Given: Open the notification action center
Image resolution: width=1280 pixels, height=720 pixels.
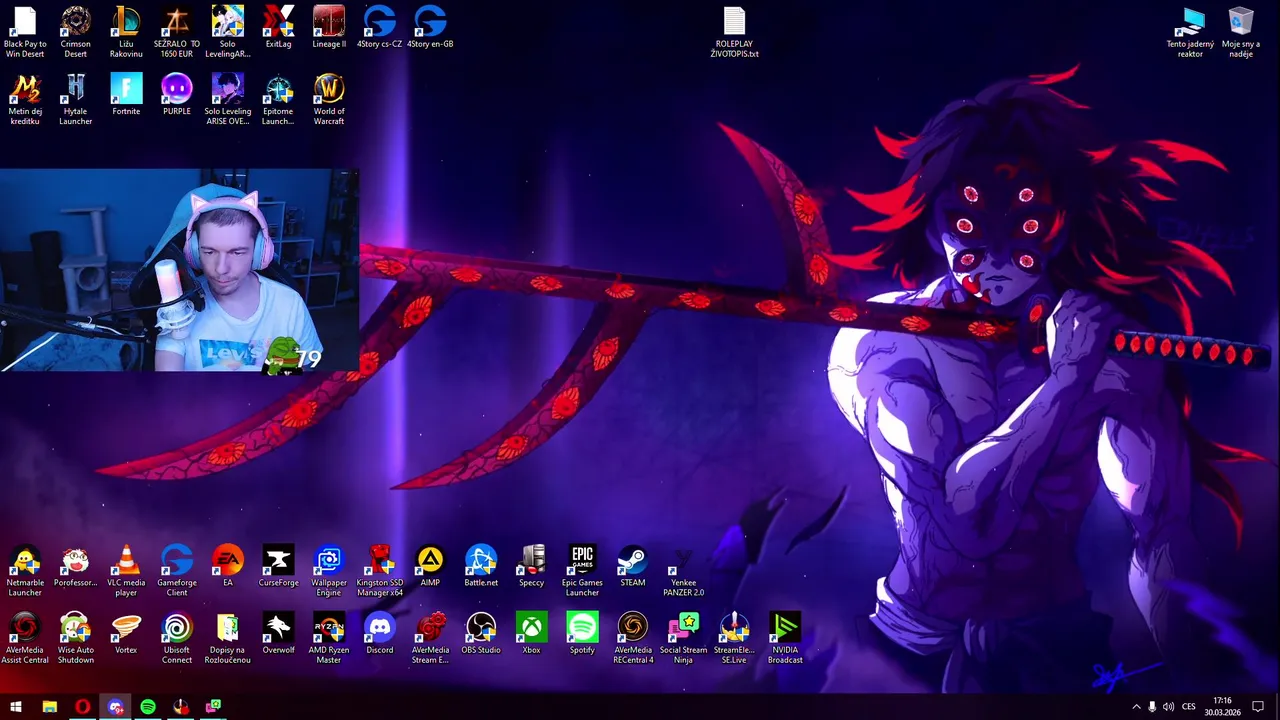Looking at the screenshot, I should (1257, 707).
